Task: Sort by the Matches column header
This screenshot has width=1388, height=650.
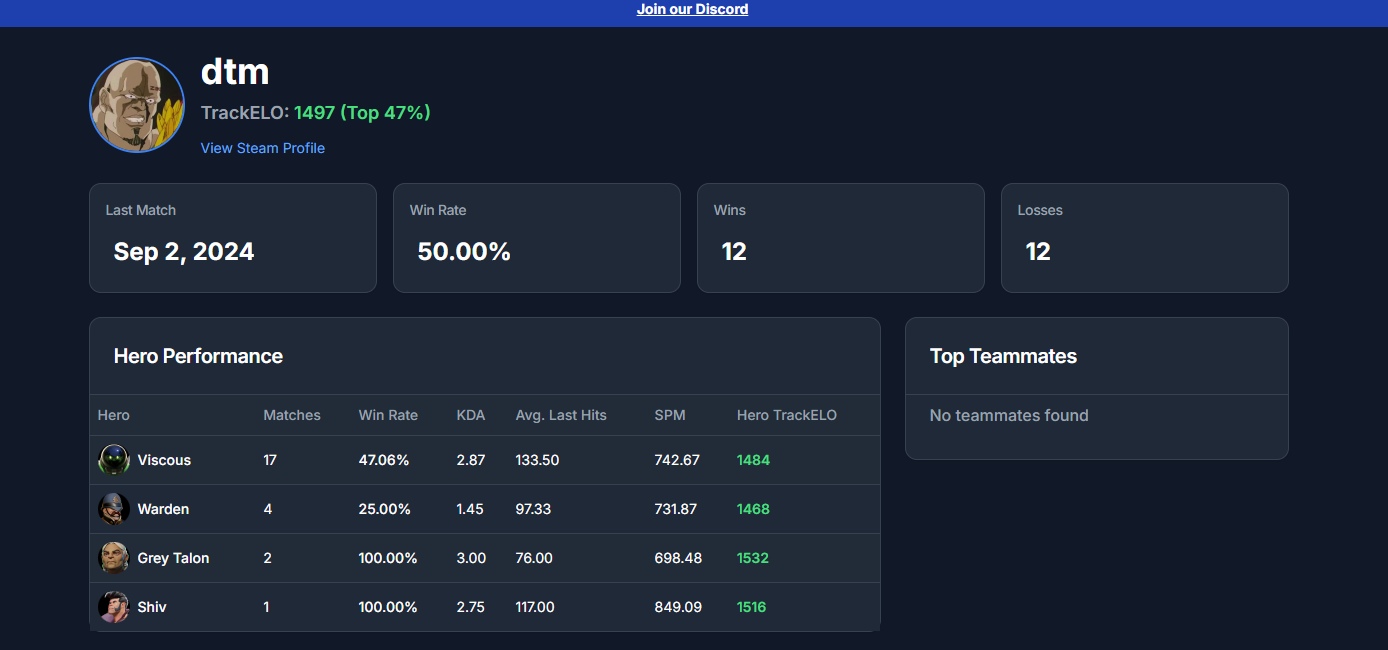Action: coord(292,415)
